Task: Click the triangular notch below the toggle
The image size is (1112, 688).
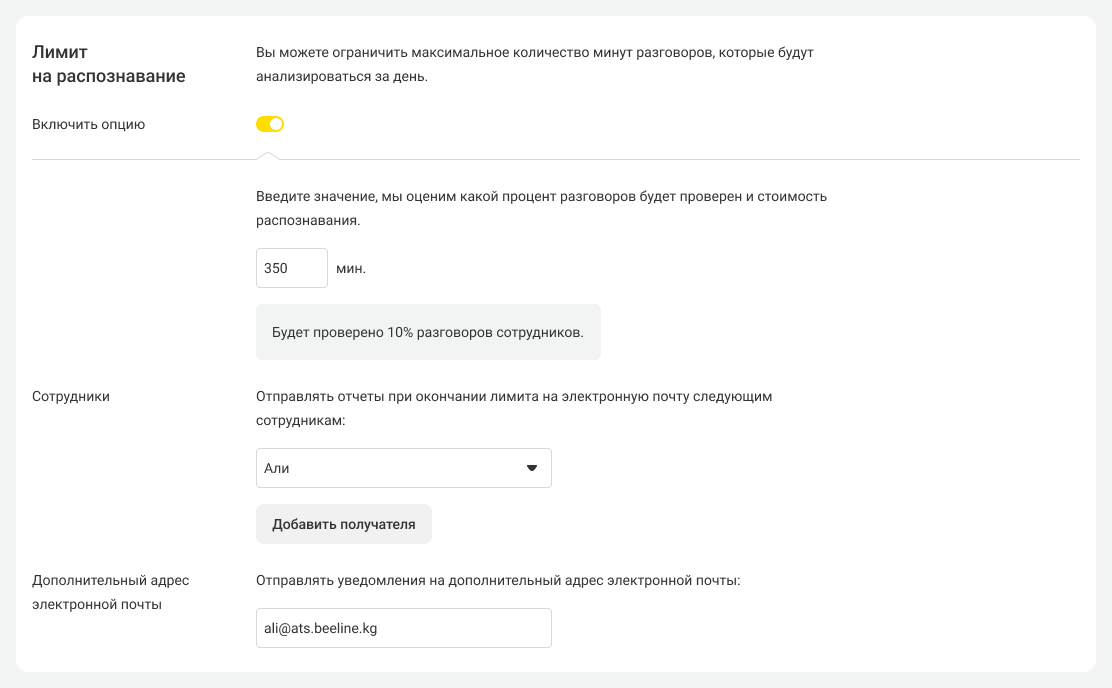Action: tap(267, 155)
